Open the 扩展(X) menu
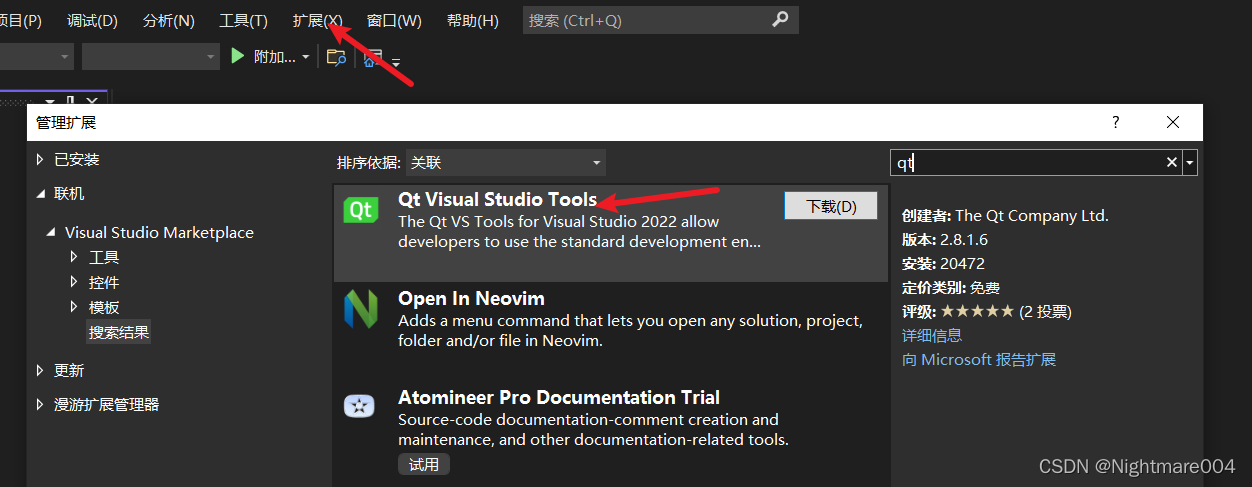1252x487 pixels. 318,20
